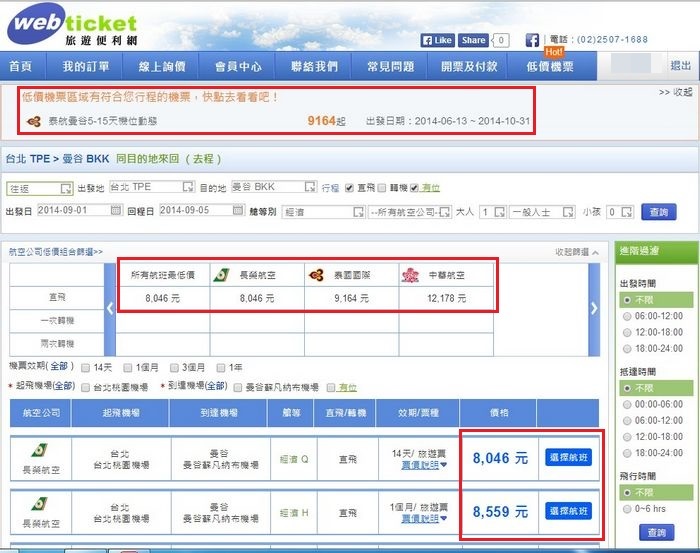The width and height of the screenshot is (700, 553).
Task: Open the 小孩 count dropdown
Action: (620, 212)
